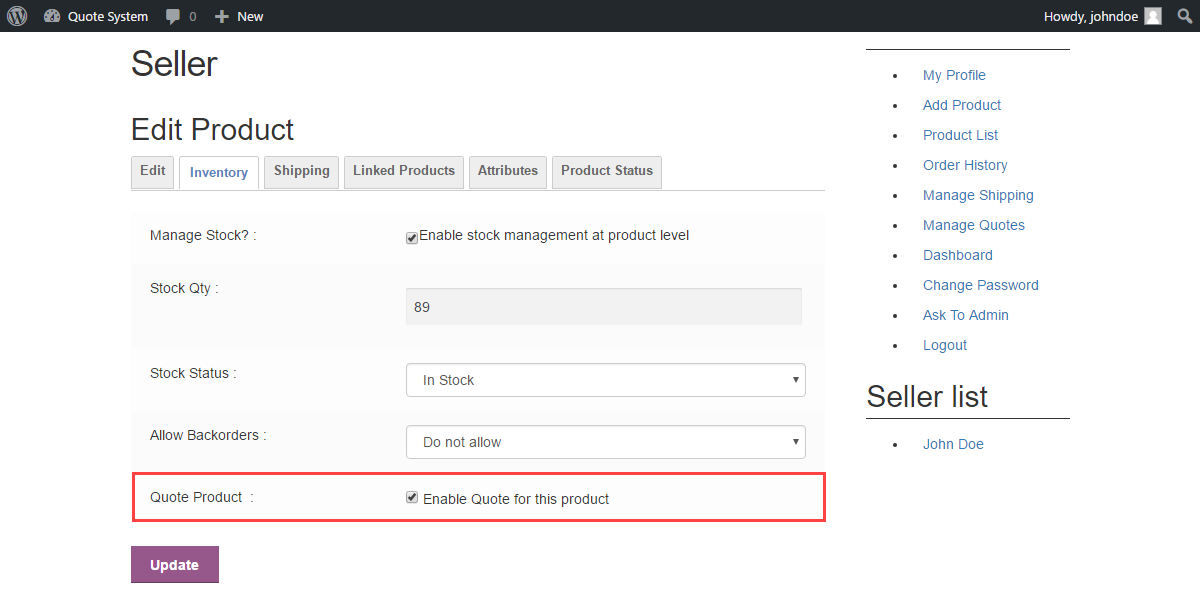Select the Attributes tab

[x=507, y=172]
